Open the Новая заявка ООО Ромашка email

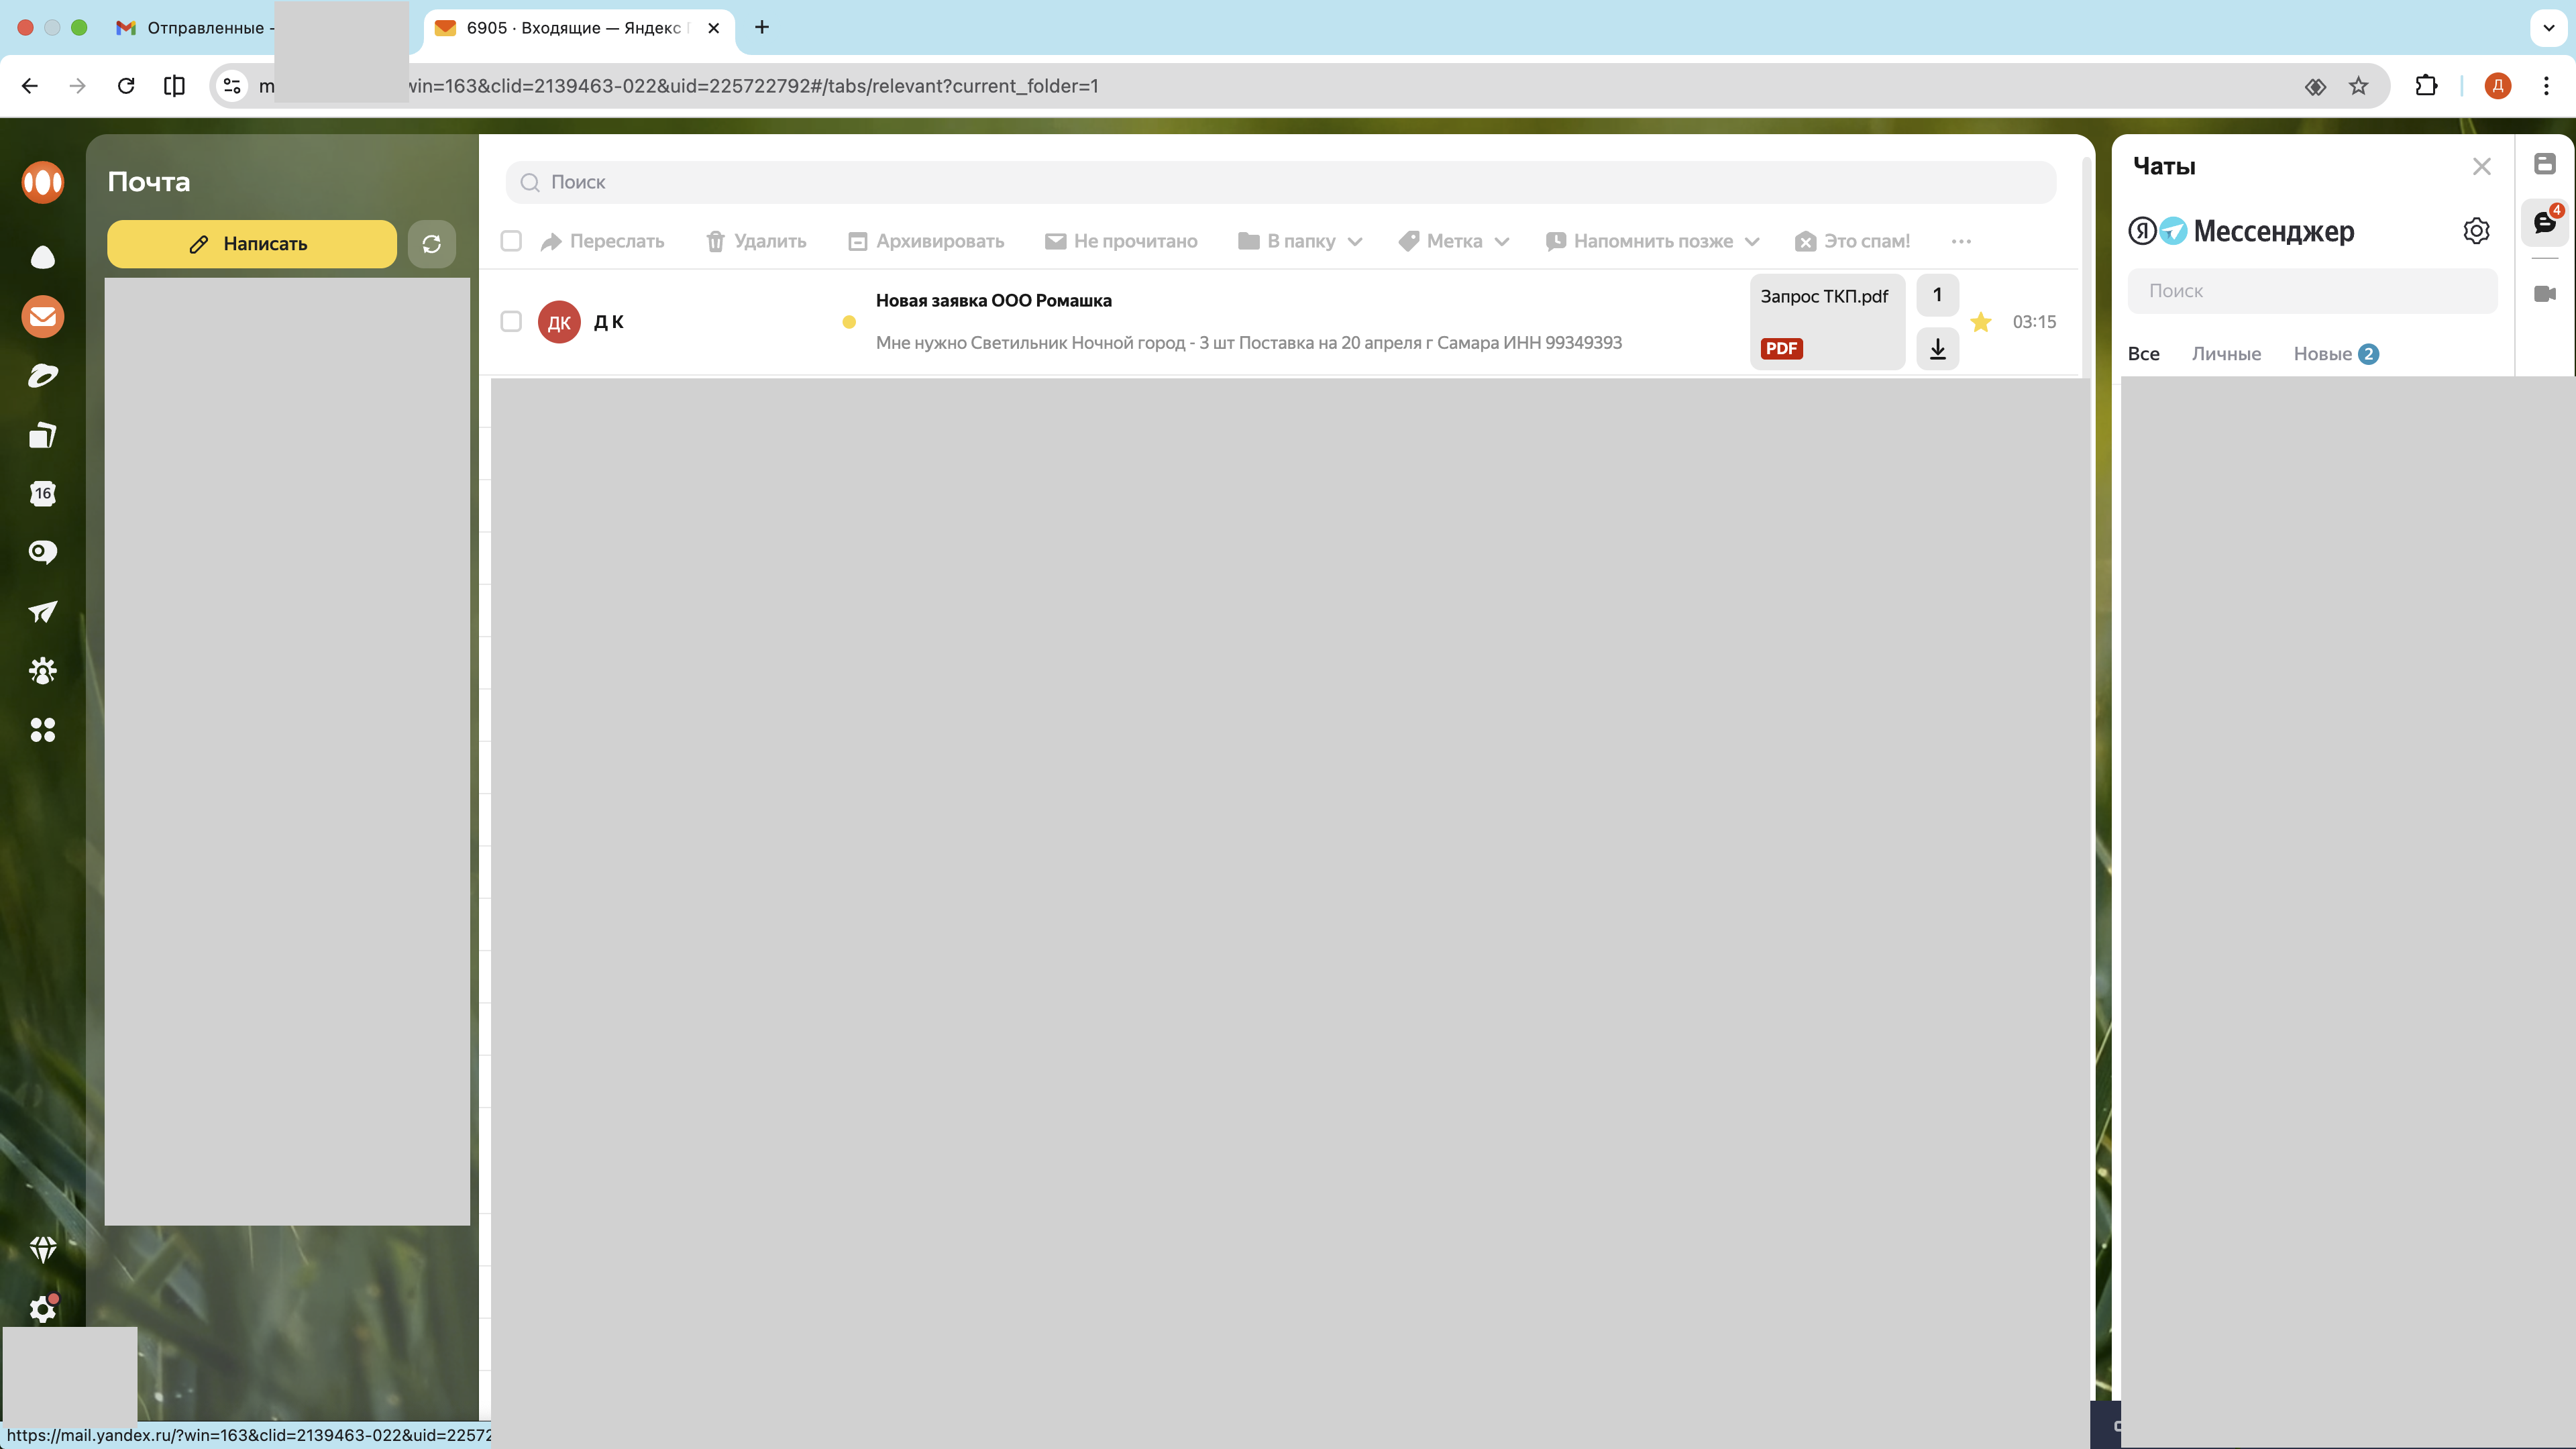pyautogui.click(x=993, y=301)
